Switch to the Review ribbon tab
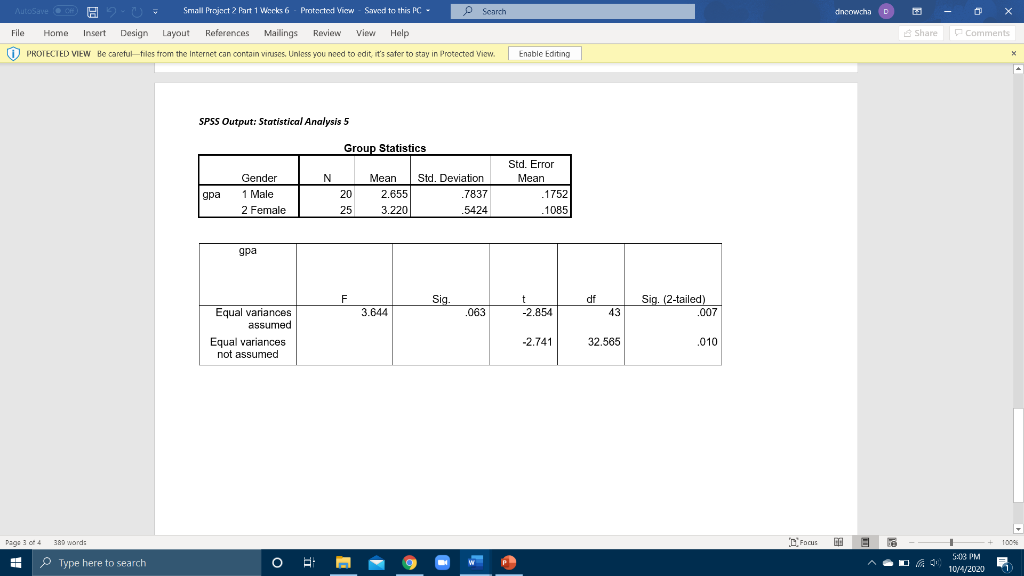The width and height of the screenshot is (1024, 576). [x=327, y=32]
